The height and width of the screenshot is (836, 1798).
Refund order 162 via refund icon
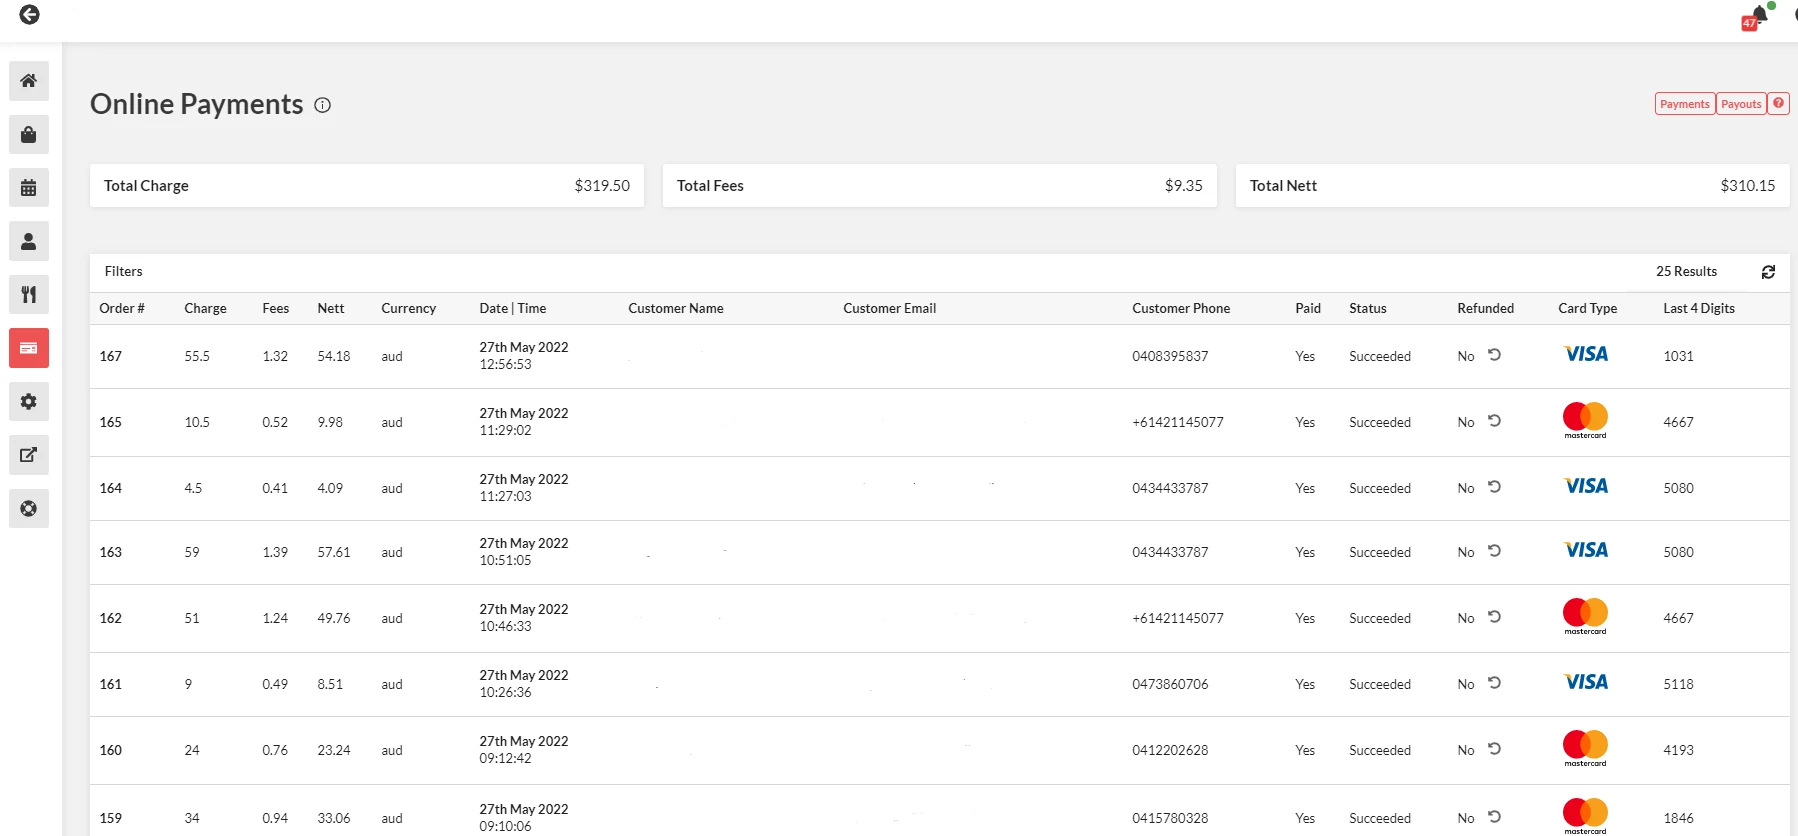1494,617
